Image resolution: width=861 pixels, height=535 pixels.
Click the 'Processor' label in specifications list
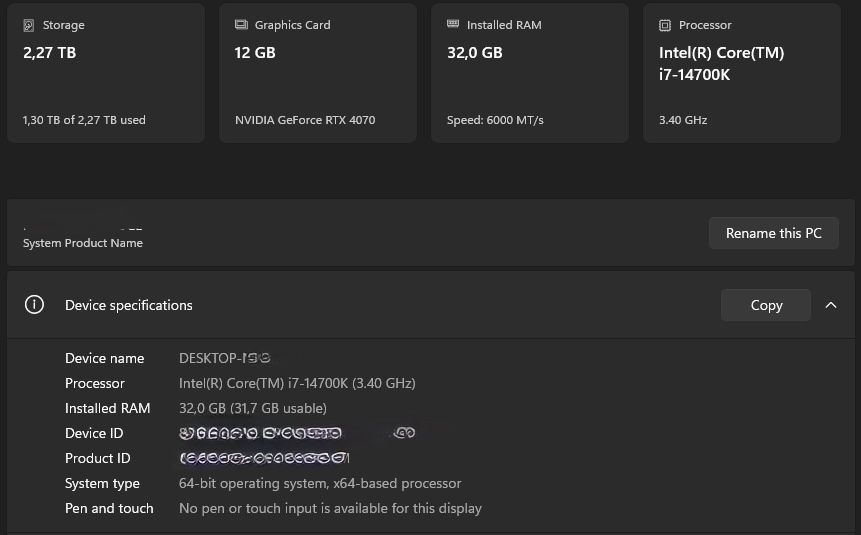[94, 383]
